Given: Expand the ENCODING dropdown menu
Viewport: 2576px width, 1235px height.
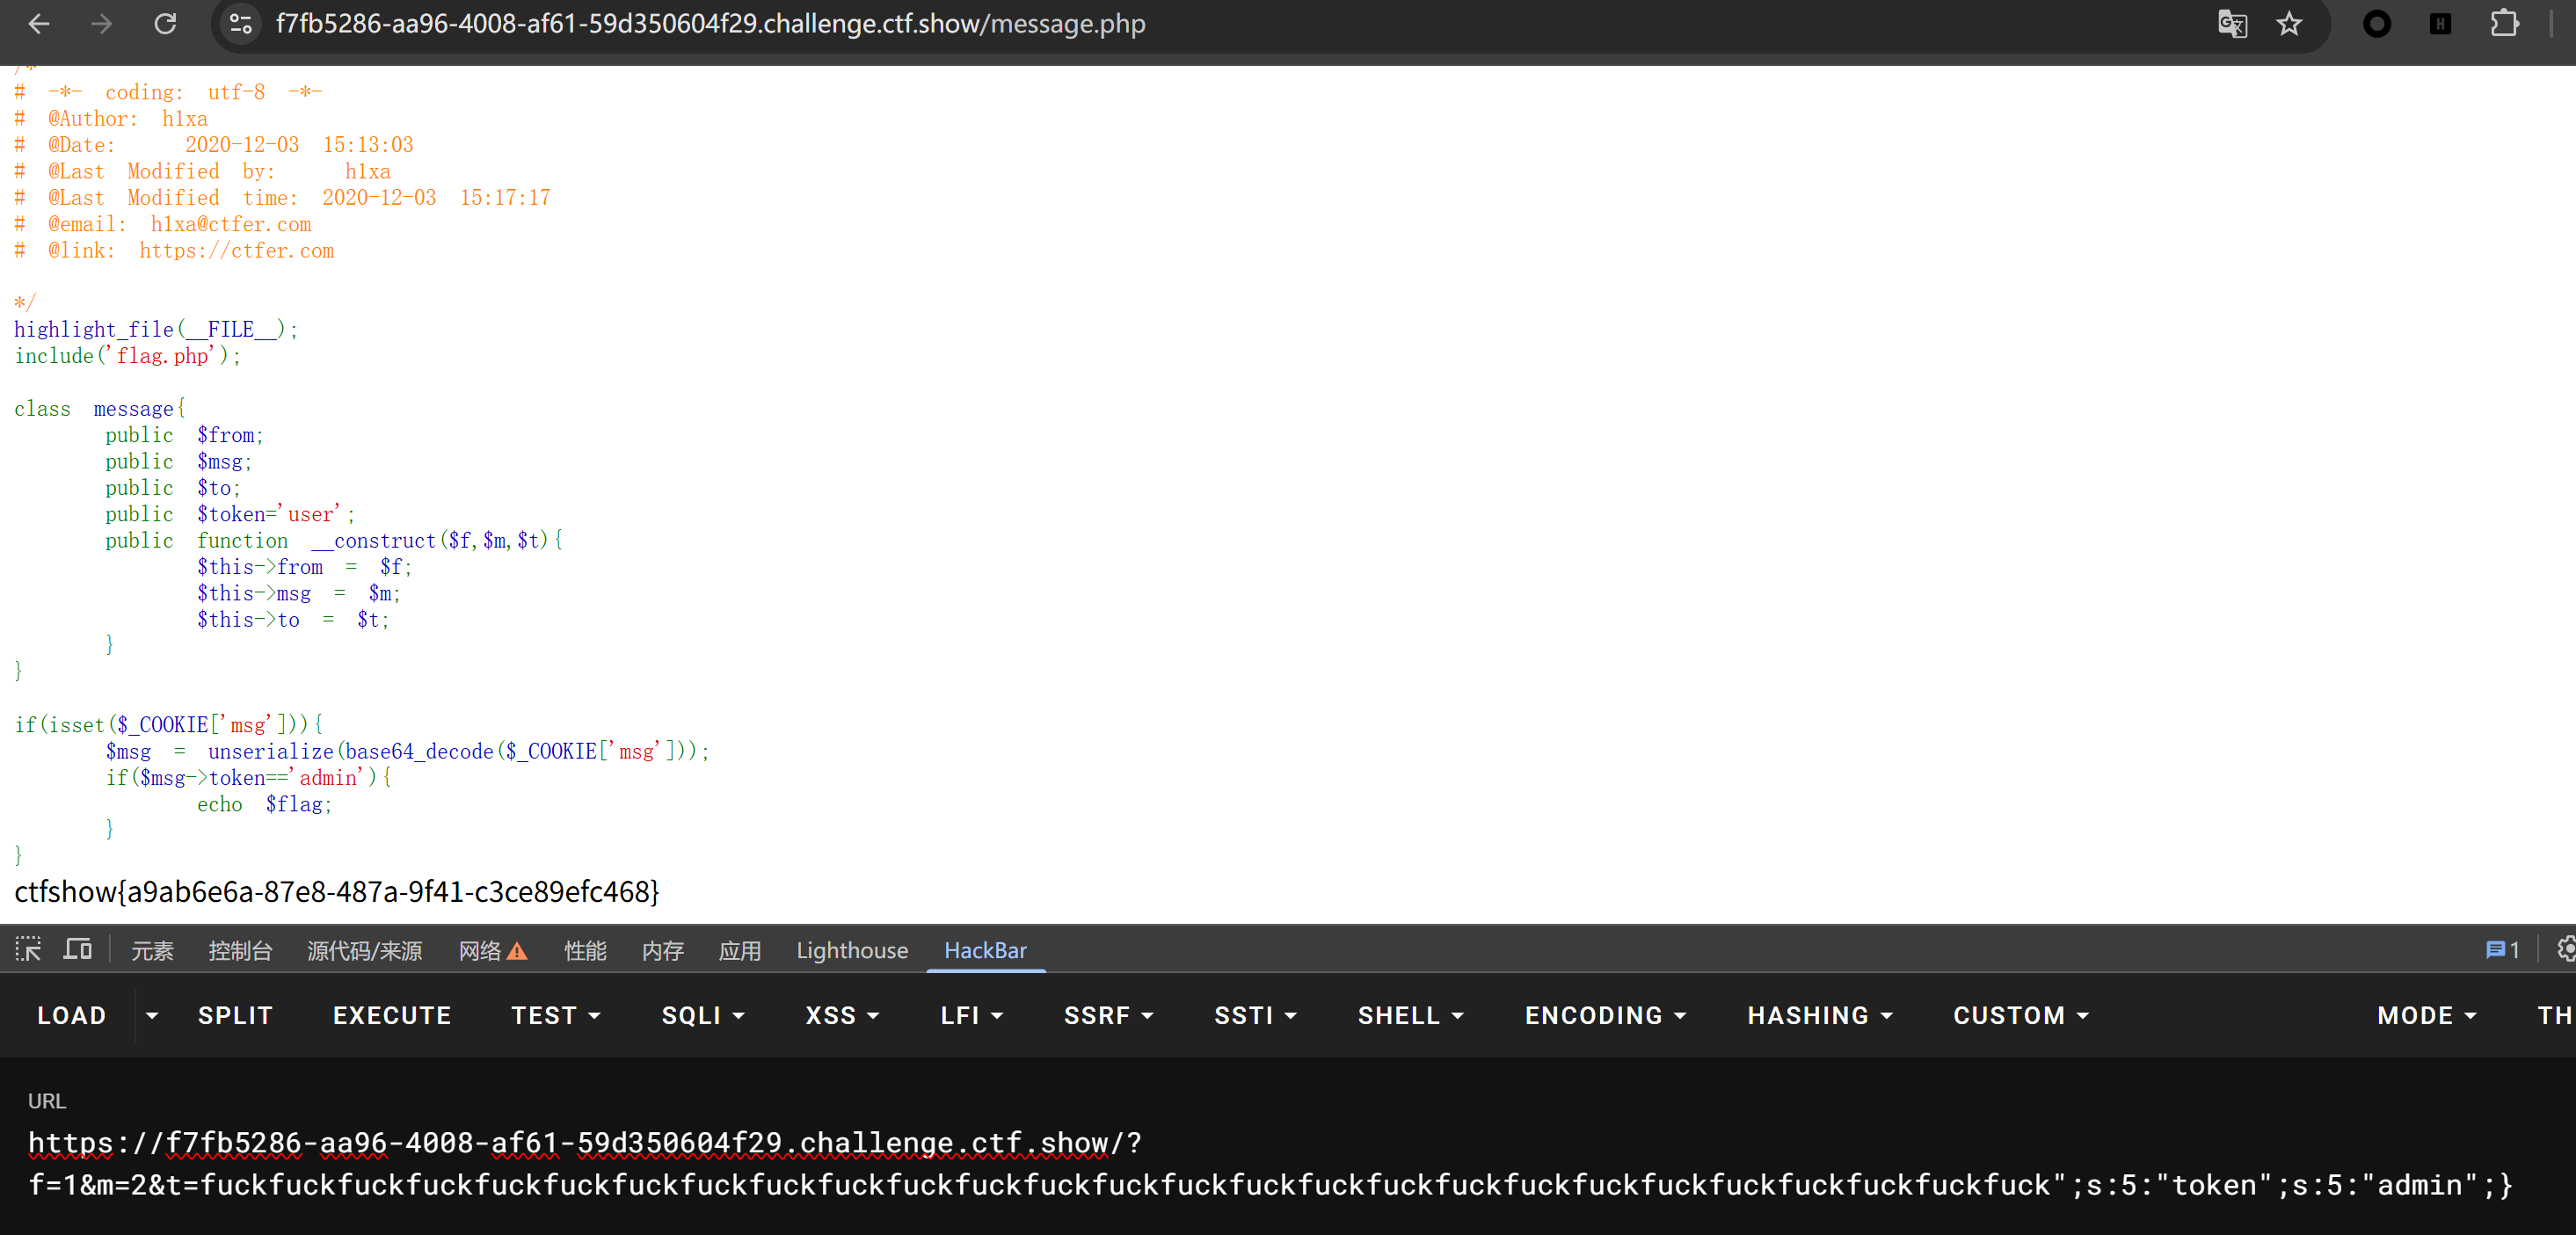Looking at the screenshot, I should (1605, 1016).
